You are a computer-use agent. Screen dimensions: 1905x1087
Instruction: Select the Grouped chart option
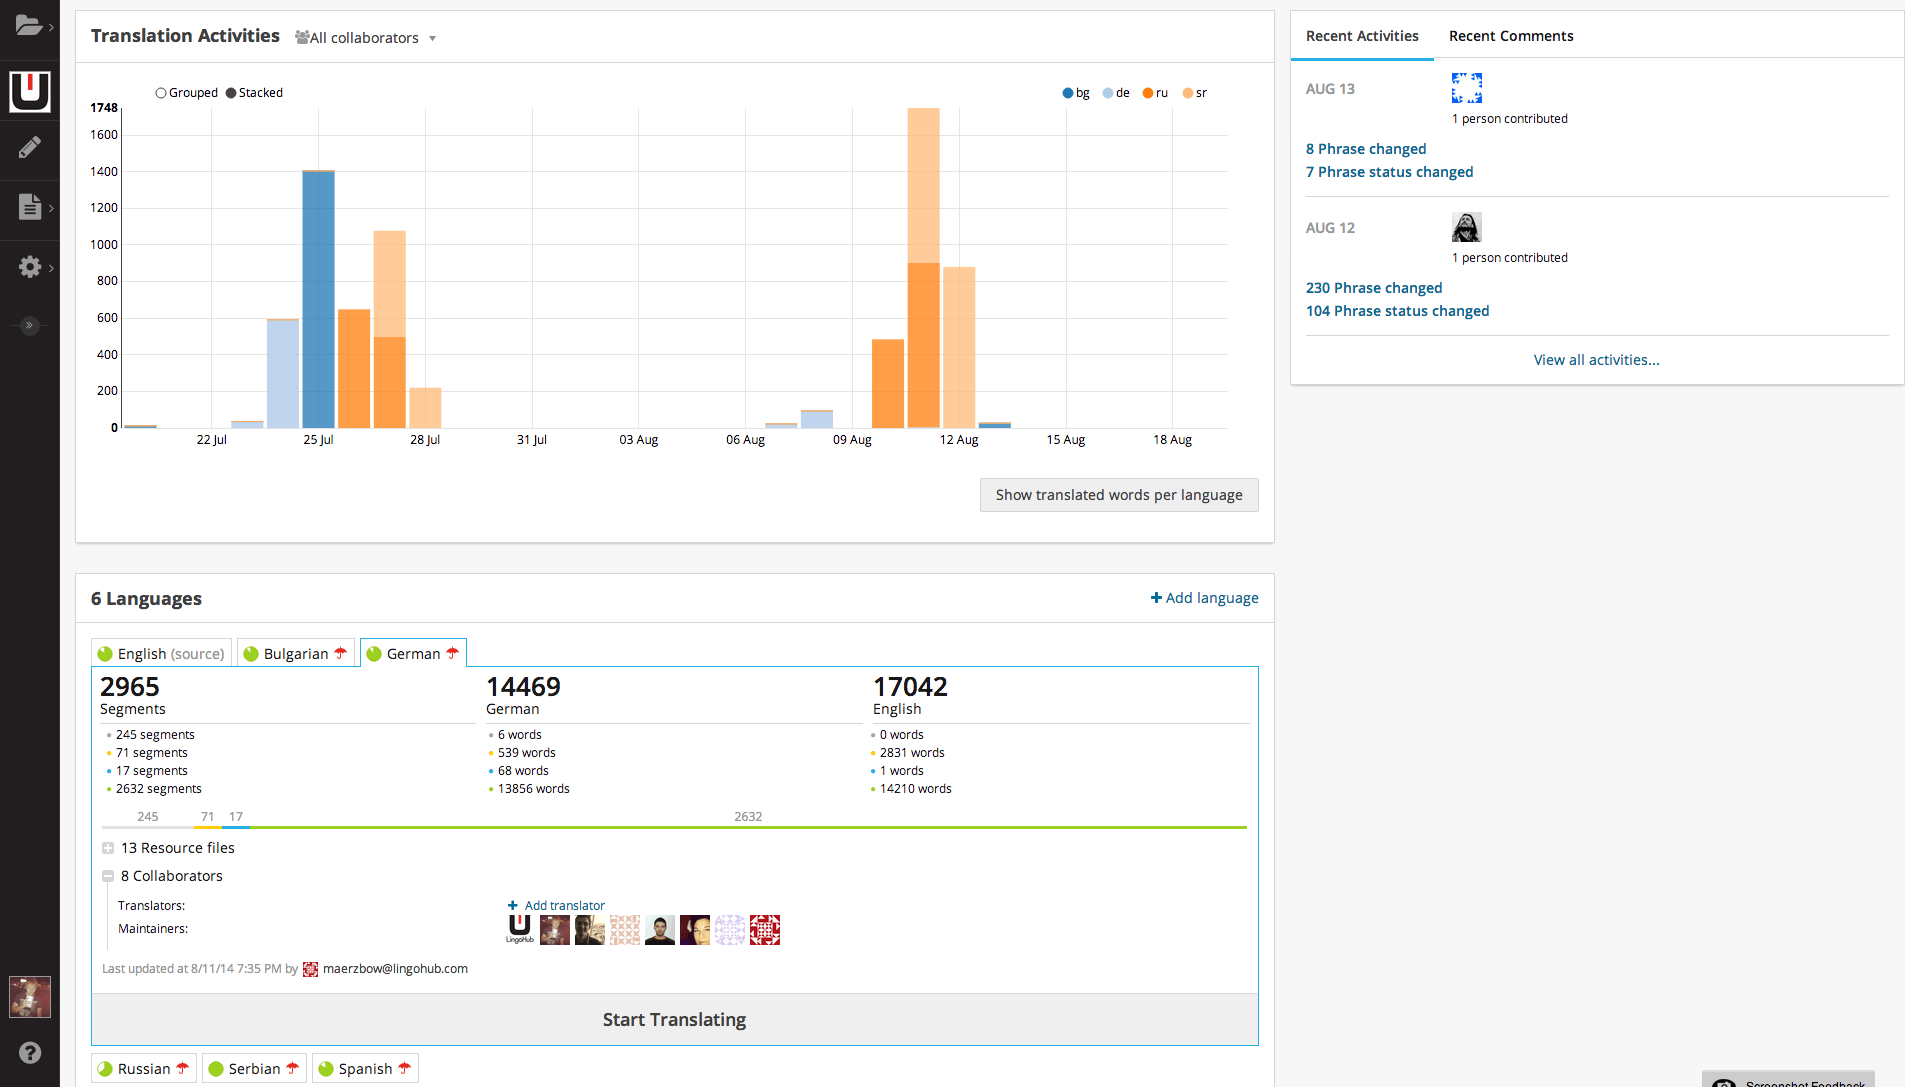(161, 93)
